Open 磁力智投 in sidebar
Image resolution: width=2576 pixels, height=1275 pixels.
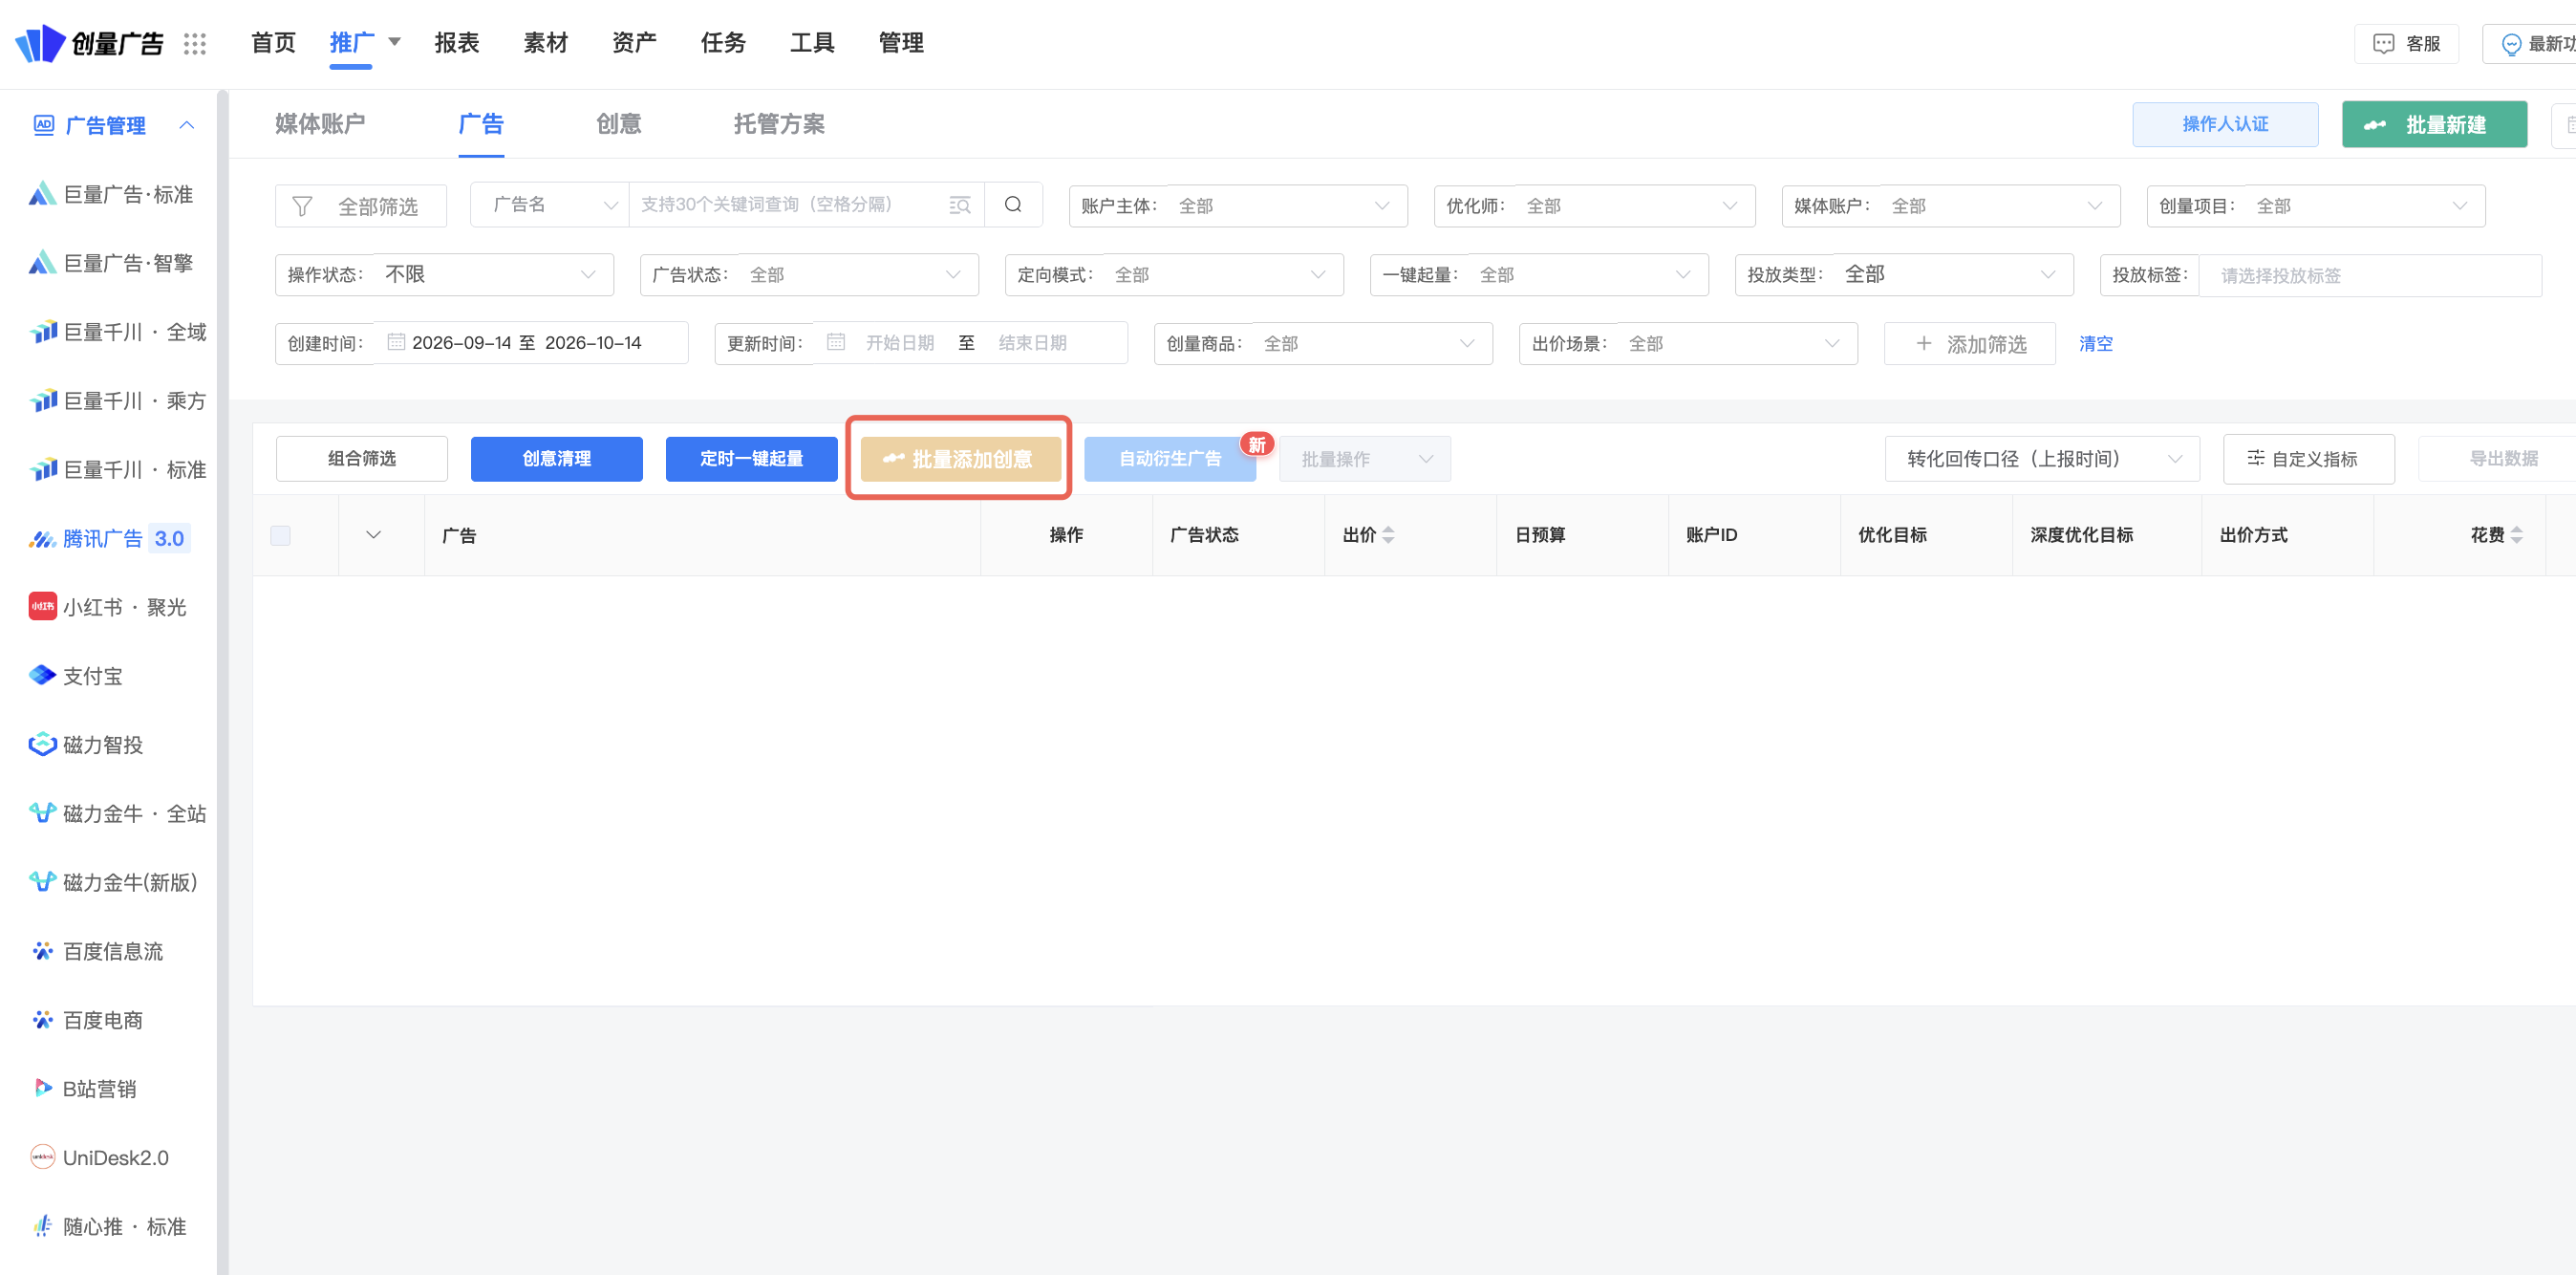86,745
